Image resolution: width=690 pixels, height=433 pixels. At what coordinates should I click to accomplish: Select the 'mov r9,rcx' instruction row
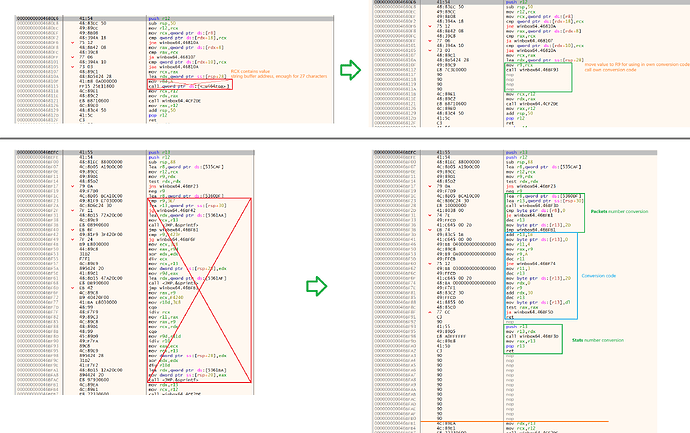[519, 65]
